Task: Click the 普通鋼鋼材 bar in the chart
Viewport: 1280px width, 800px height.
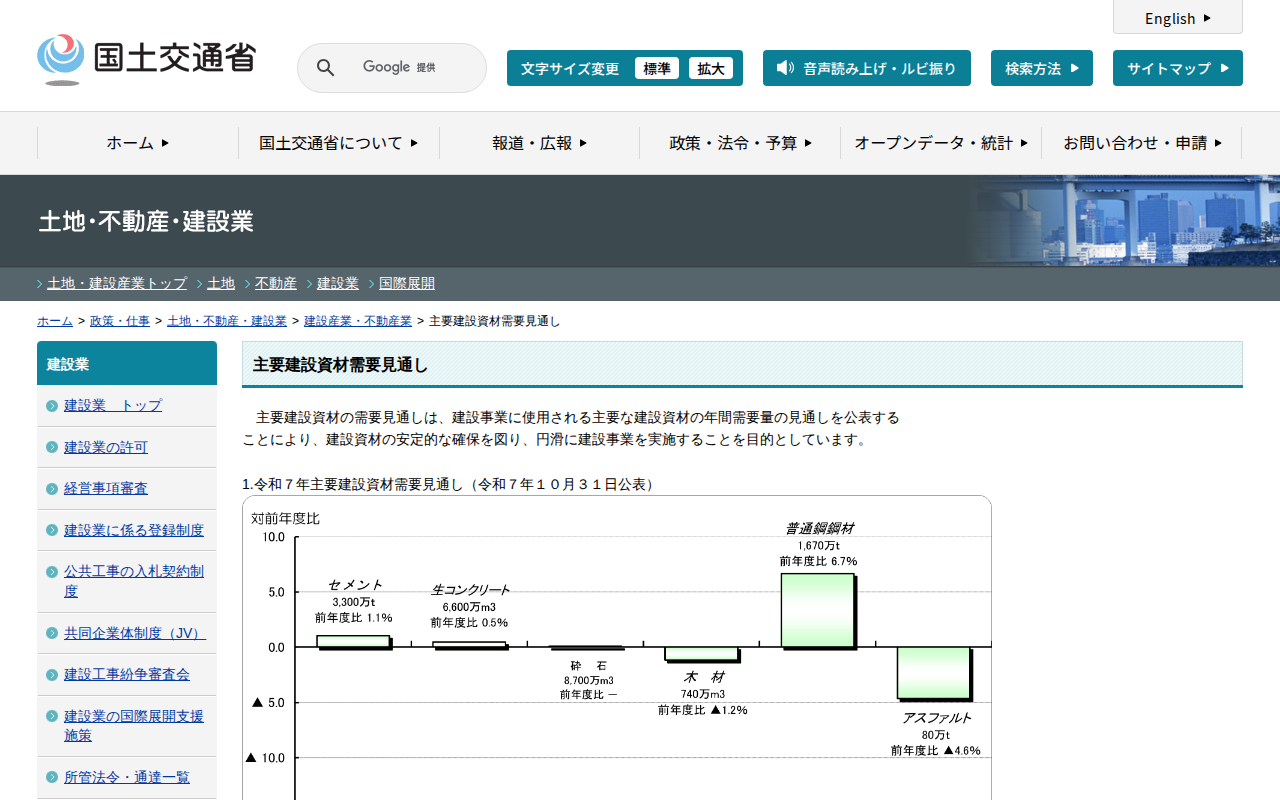Action: 817,610
